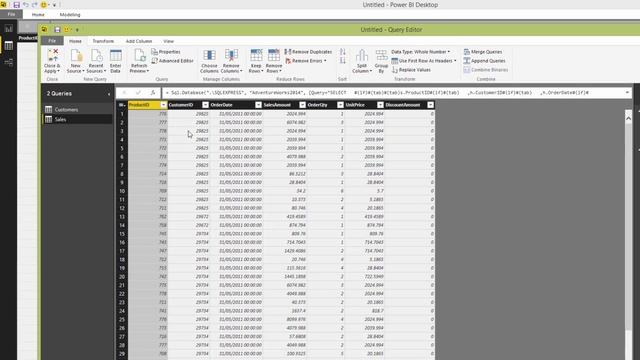Open OrderQty column filter dropdown

pos(340,105)
